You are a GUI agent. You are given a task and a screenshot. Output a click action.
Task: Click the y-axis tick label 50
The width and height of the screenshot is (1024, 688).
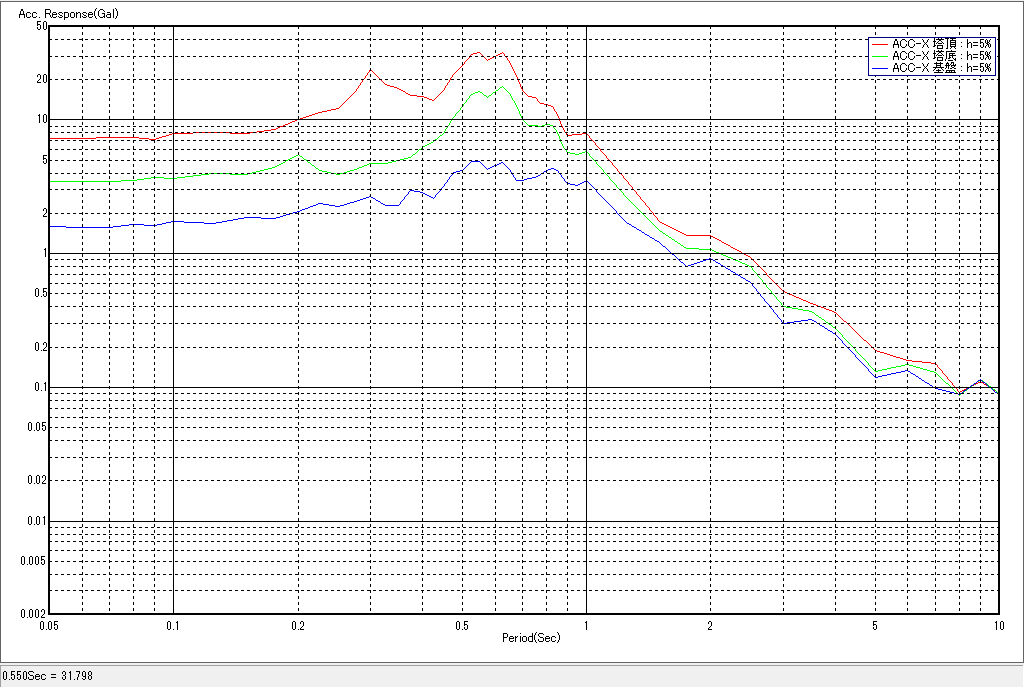[x=42, y=26]
